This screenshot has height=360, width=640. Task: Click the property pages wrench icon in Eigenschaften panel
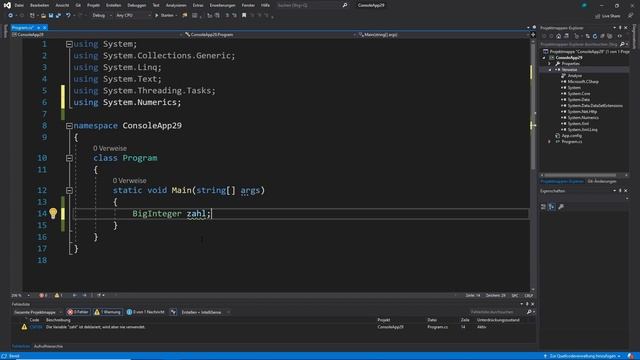click(561, 207)
